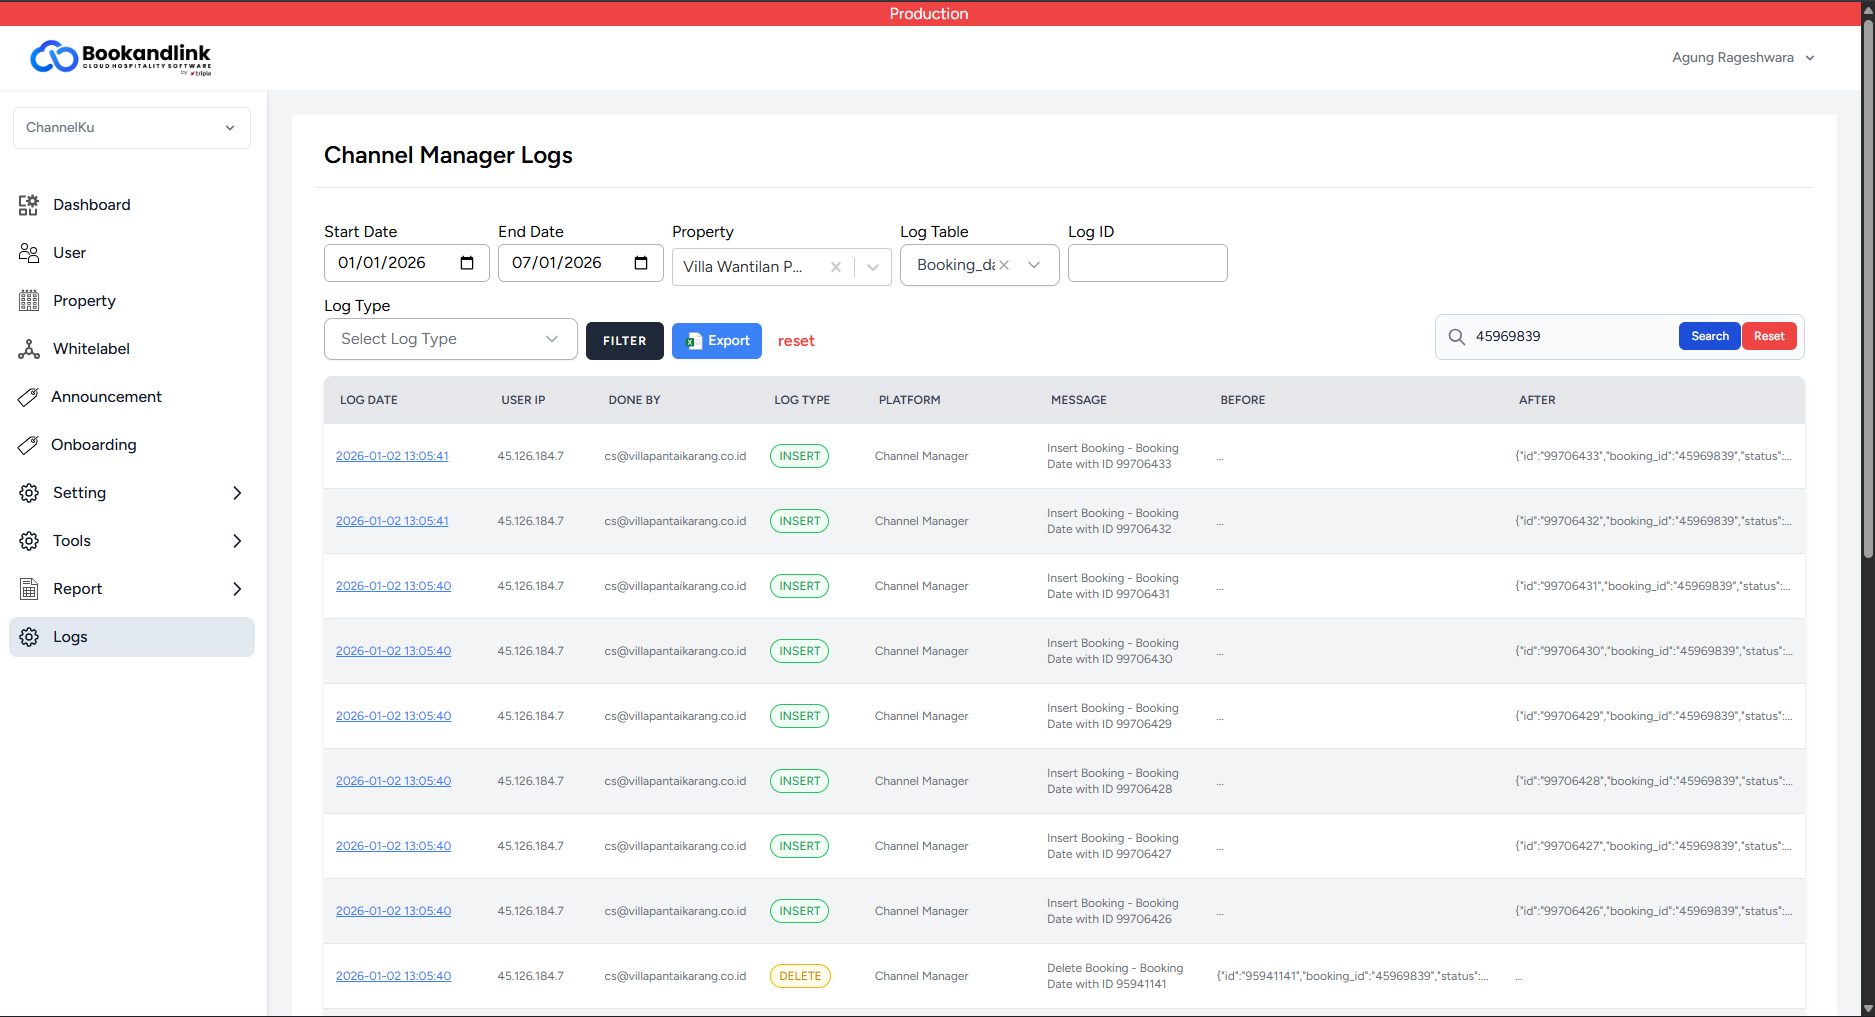1875x1017 pixels.
Task: Click the magnifier icon in search box
Action: coord(1457,337)
